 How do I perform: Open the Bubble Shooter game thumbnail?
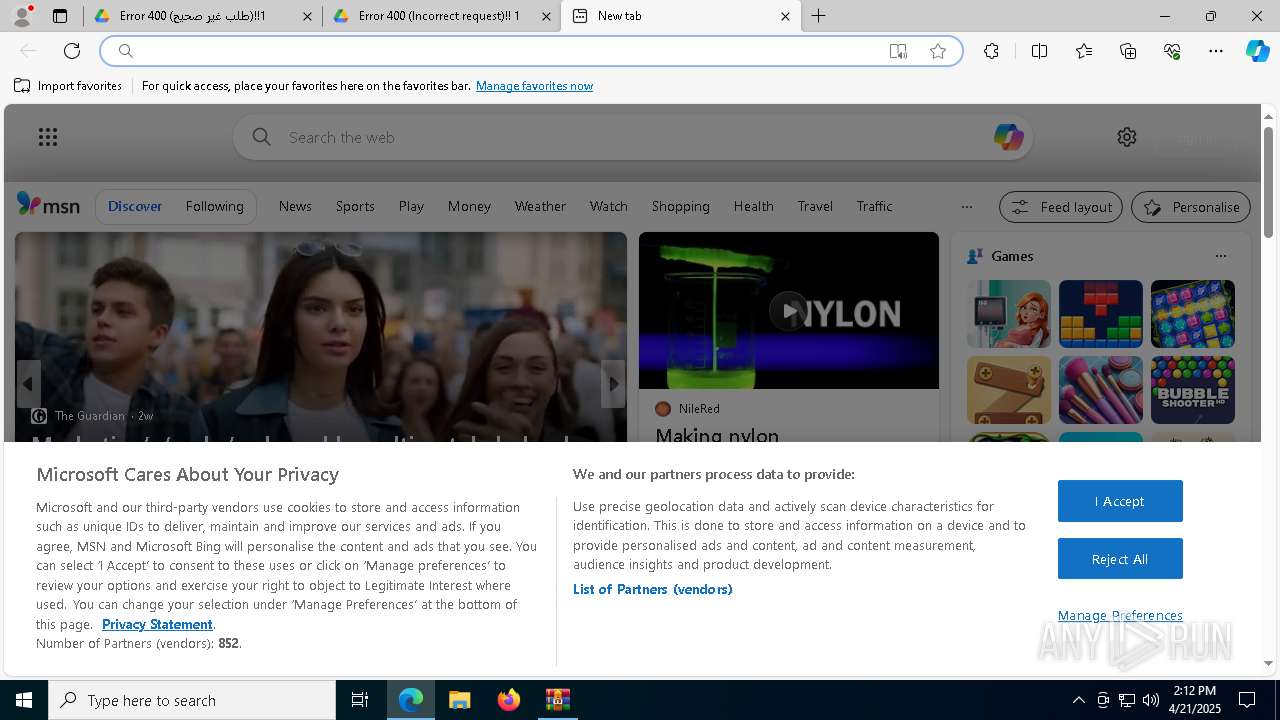[1192, 390]
